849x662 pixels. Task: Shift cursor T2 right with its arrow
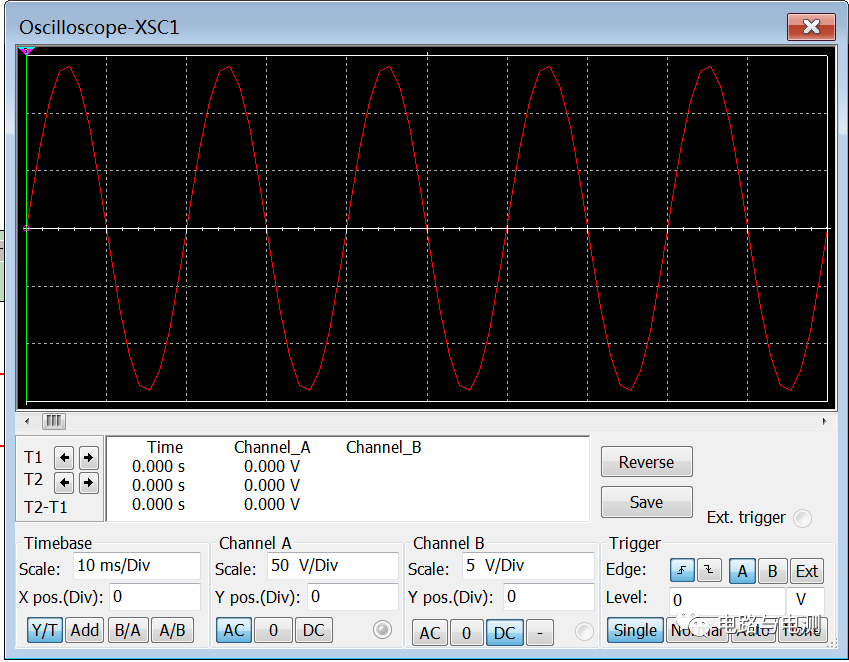coord(89,482)
